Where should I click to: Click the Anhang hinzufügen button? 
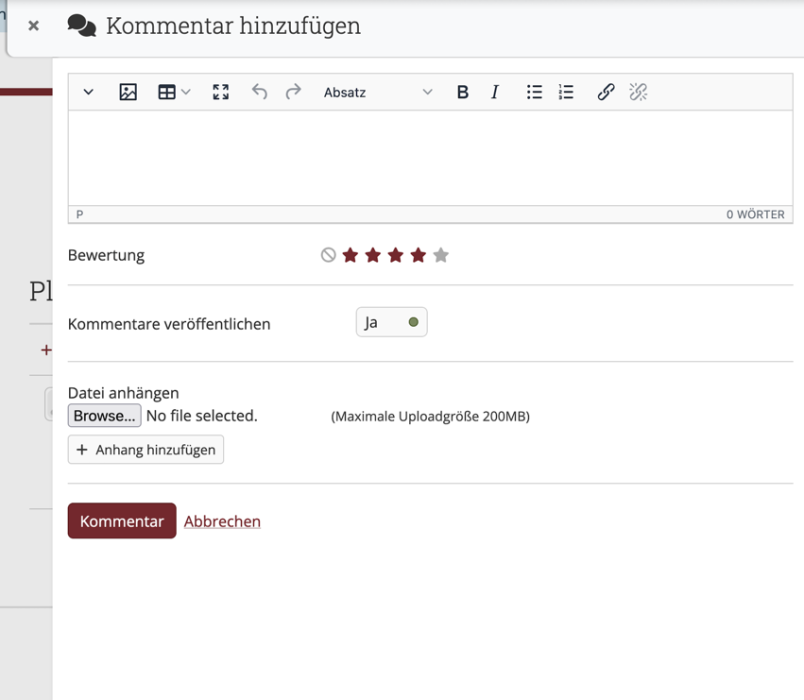pyautogui.click(x=146, y=450)
